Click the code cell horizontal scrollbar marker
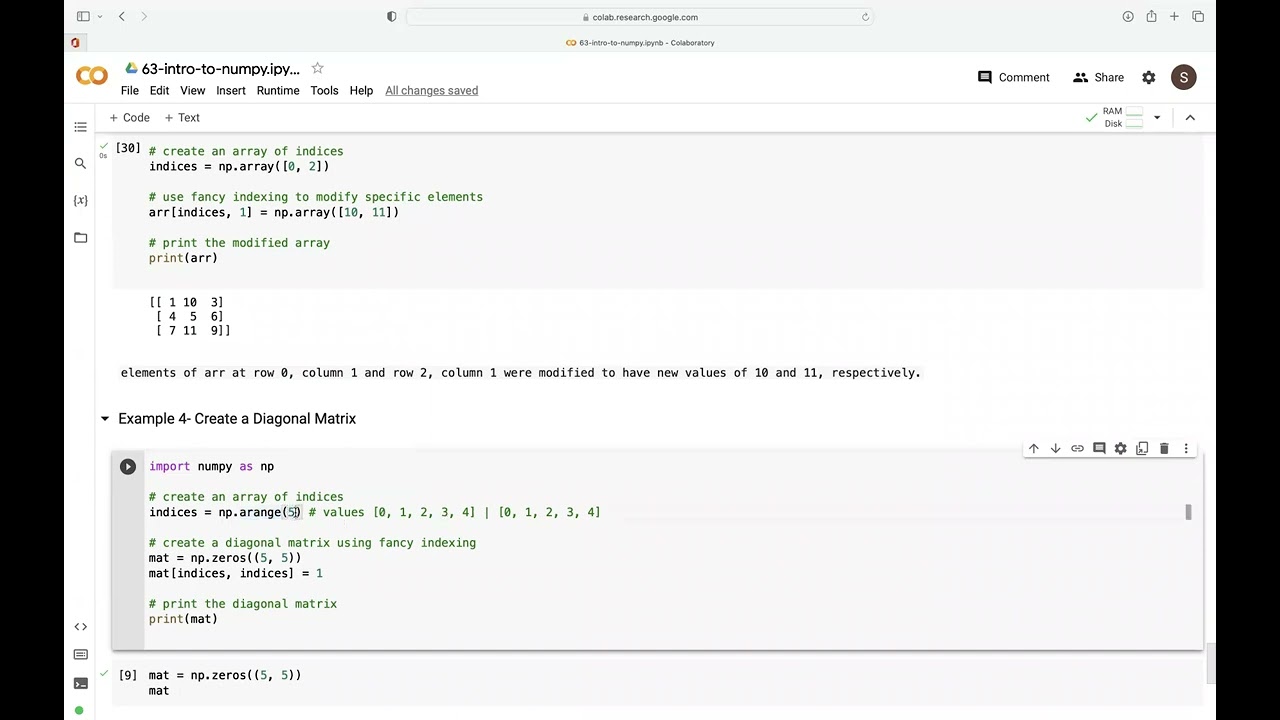The width and height of the screenshot is (1280, 720). pyautogui.click(x=1188, y=512)
